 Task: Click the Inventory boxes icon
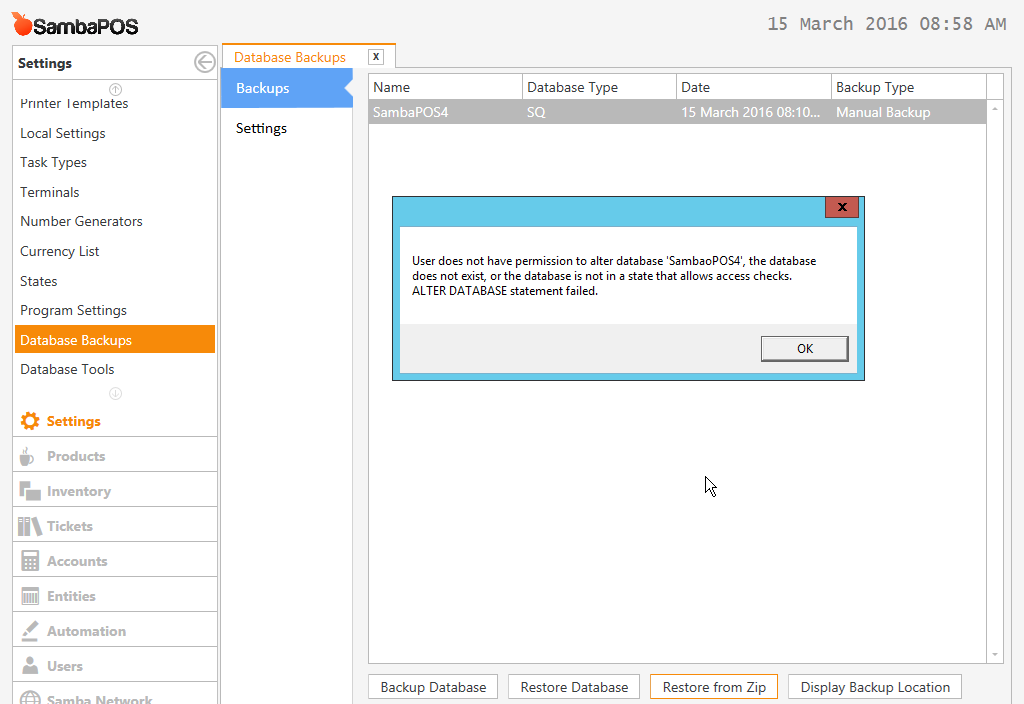click(x=30, y=491)
